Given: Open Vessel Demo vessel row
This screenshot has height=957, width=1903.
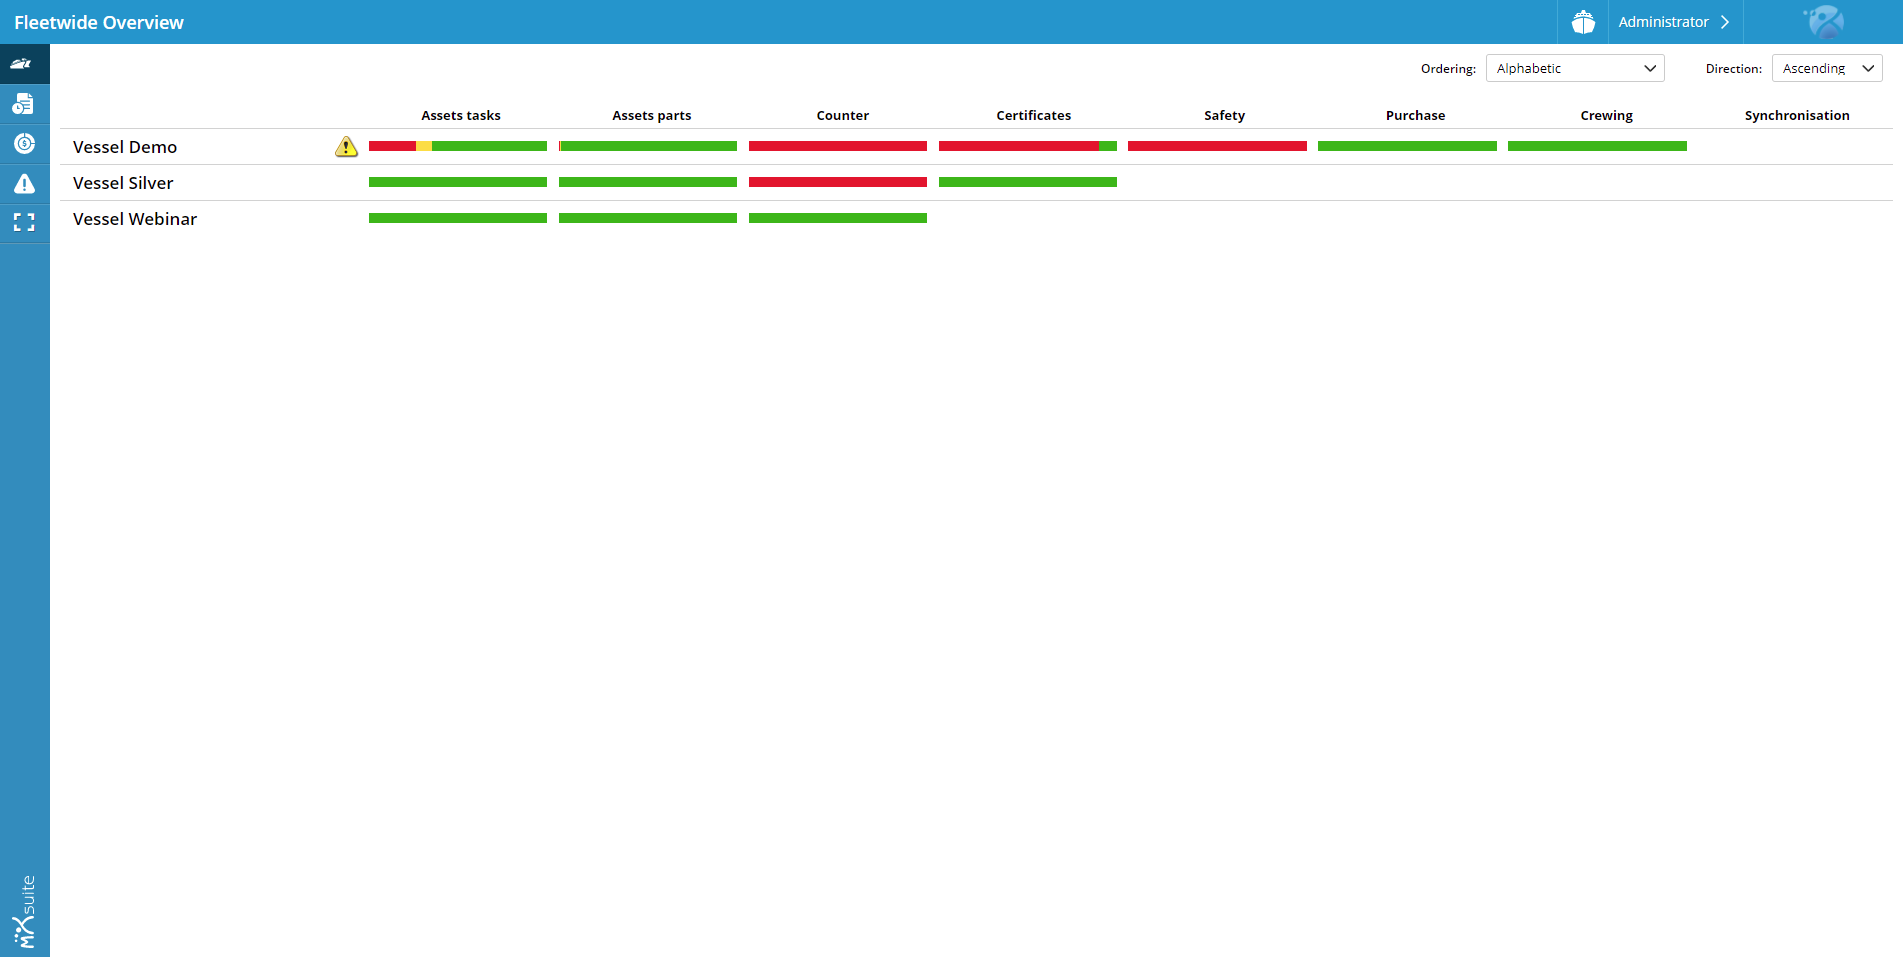Looking at the screenshot, I should point(125,147).
